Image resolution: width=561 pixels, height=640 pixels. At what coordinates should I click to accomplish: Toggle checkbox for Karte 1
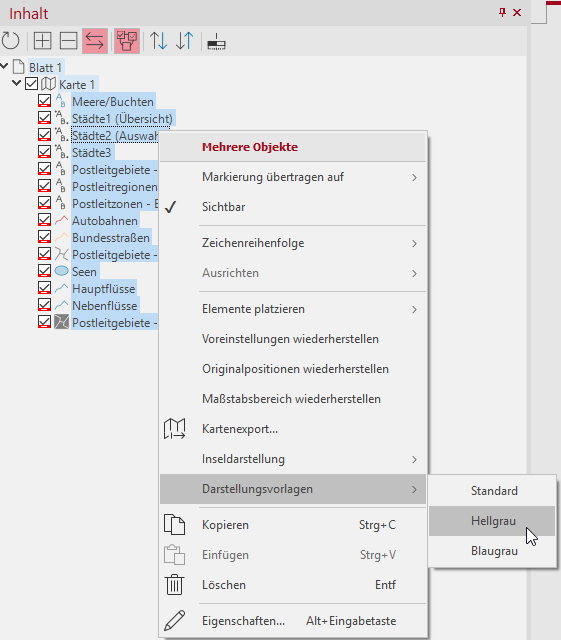(x=31, y=84)
